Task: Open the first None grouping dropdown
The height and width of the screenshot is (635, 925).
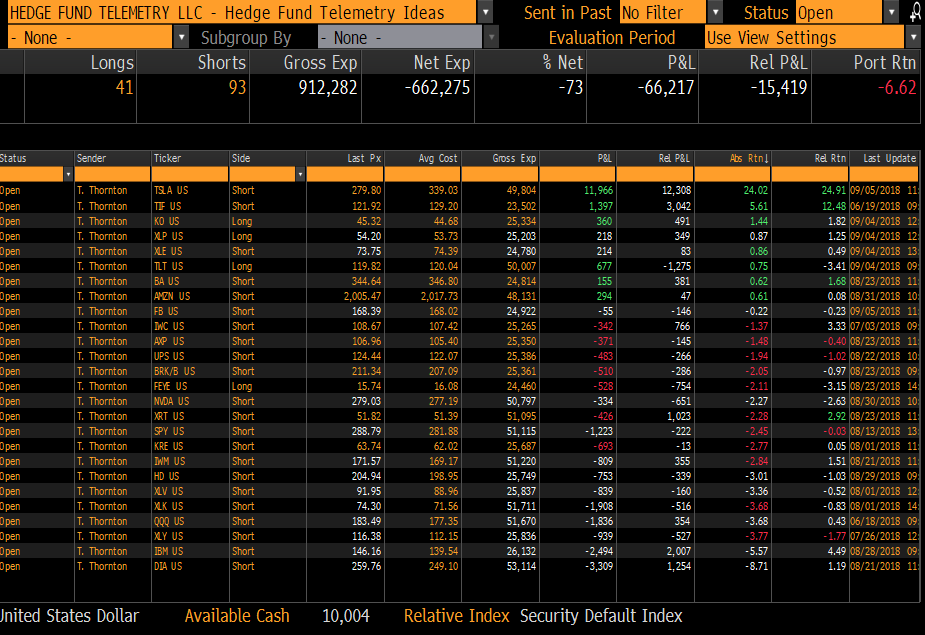Action: pos(181,37)
